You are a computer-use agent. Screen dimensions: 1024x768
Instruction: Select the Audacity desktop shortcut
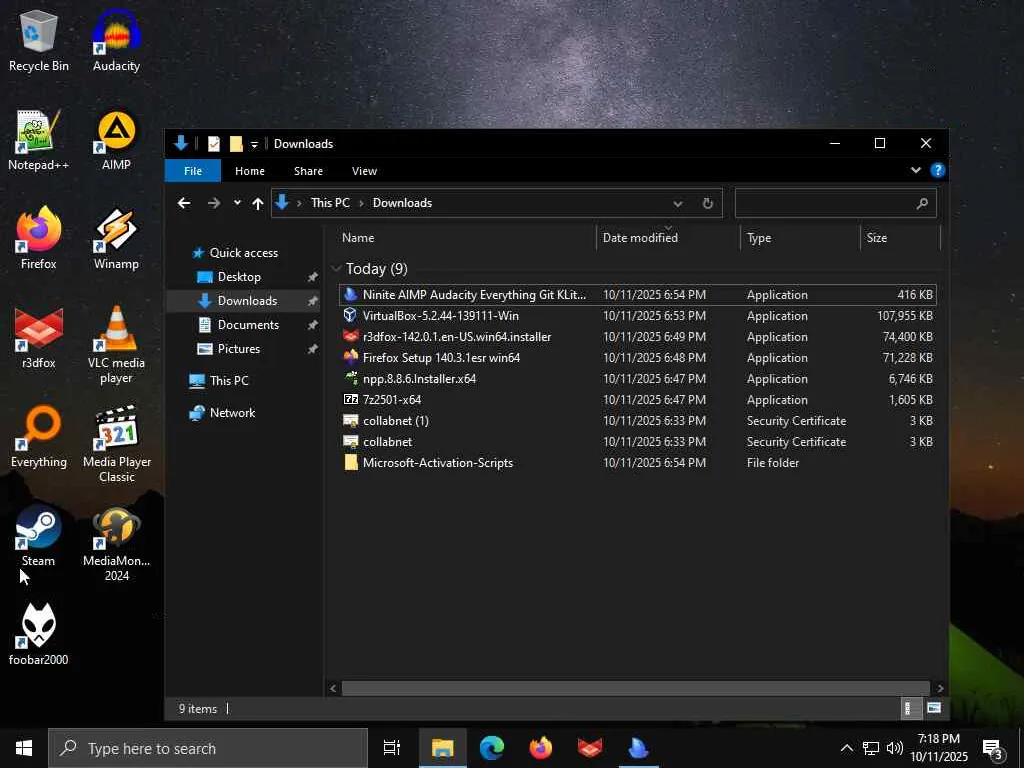116,40
